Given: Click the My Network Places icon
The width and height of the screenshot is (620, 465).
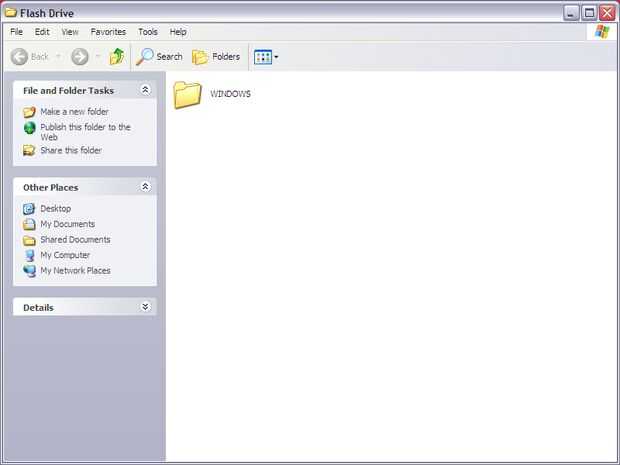Looking at the screenshot, I should click(x=29, y=271).
